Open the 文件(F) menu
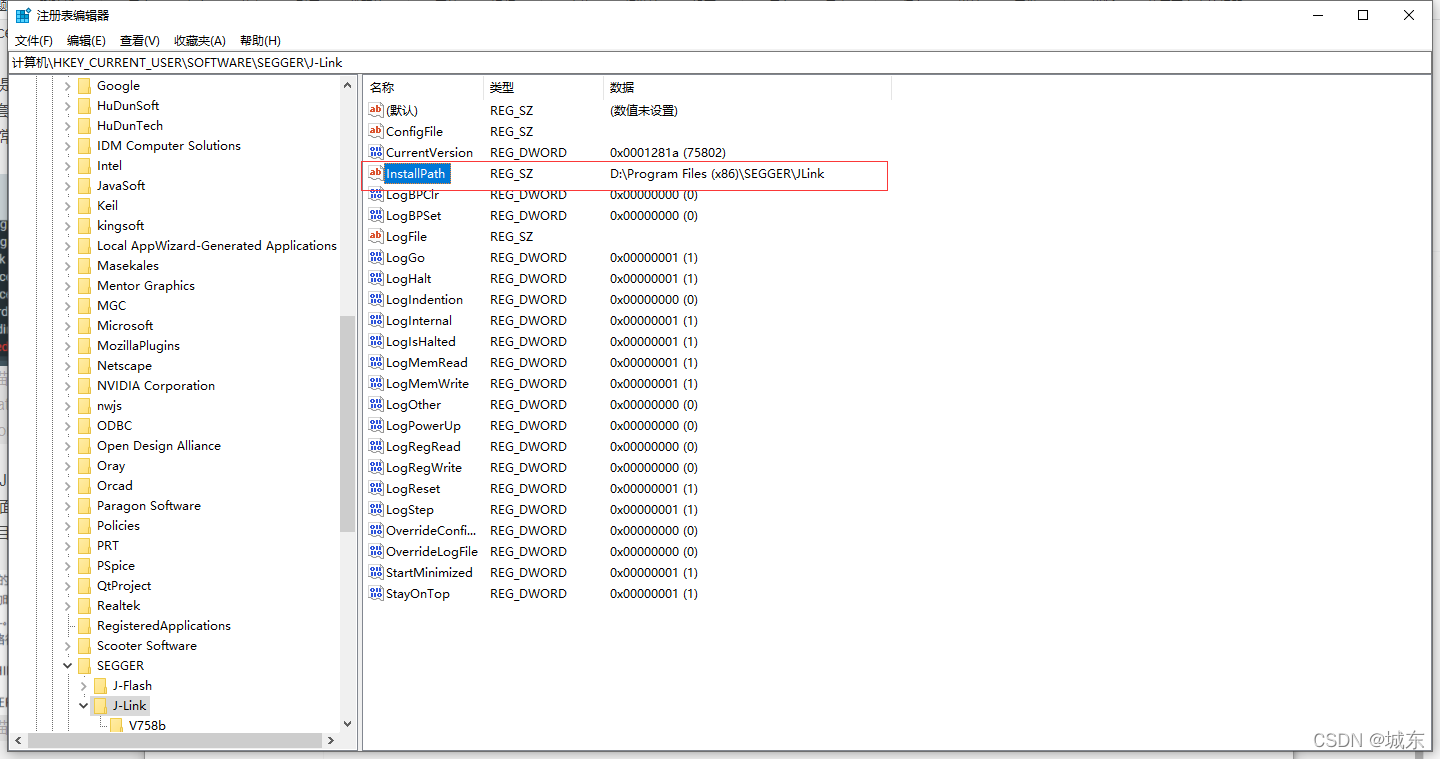 coord(34,41)
